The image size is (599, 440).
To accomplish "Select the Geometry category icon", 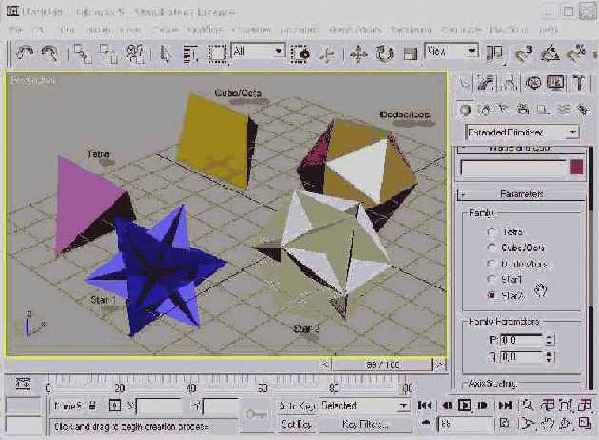I will [465, 110].
